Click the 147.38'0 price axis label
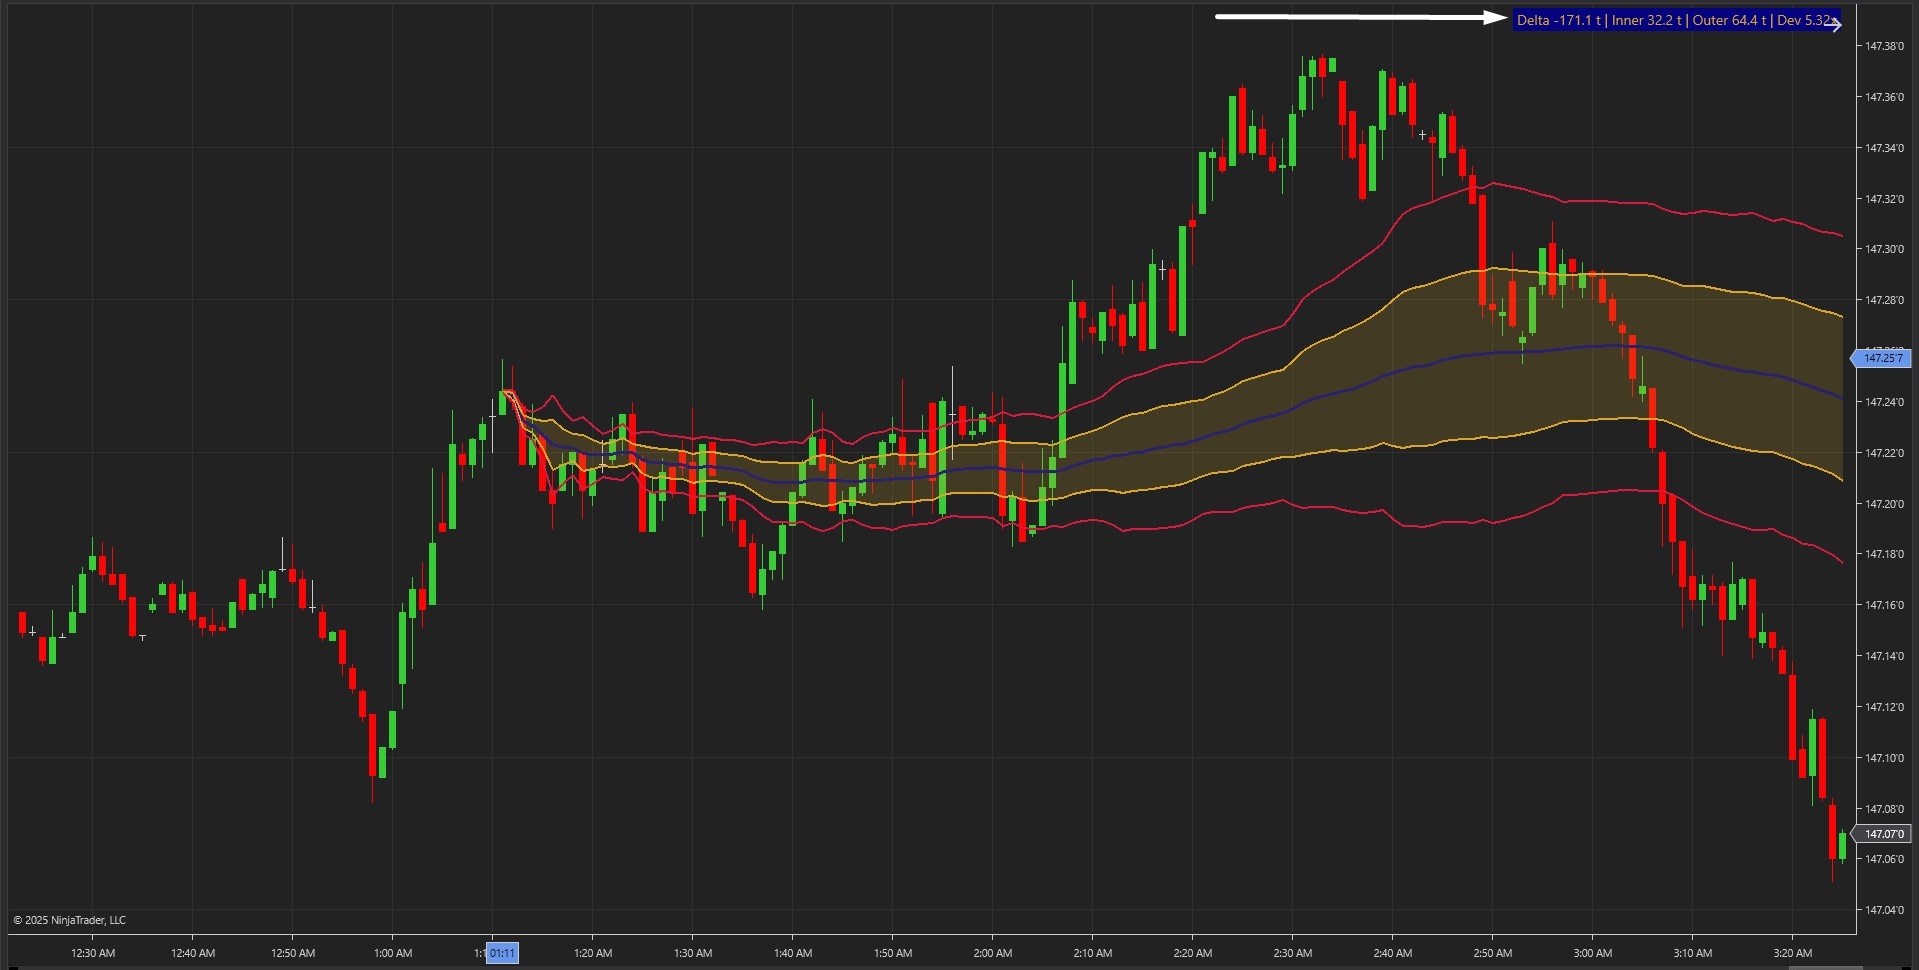 point(1884,44)
